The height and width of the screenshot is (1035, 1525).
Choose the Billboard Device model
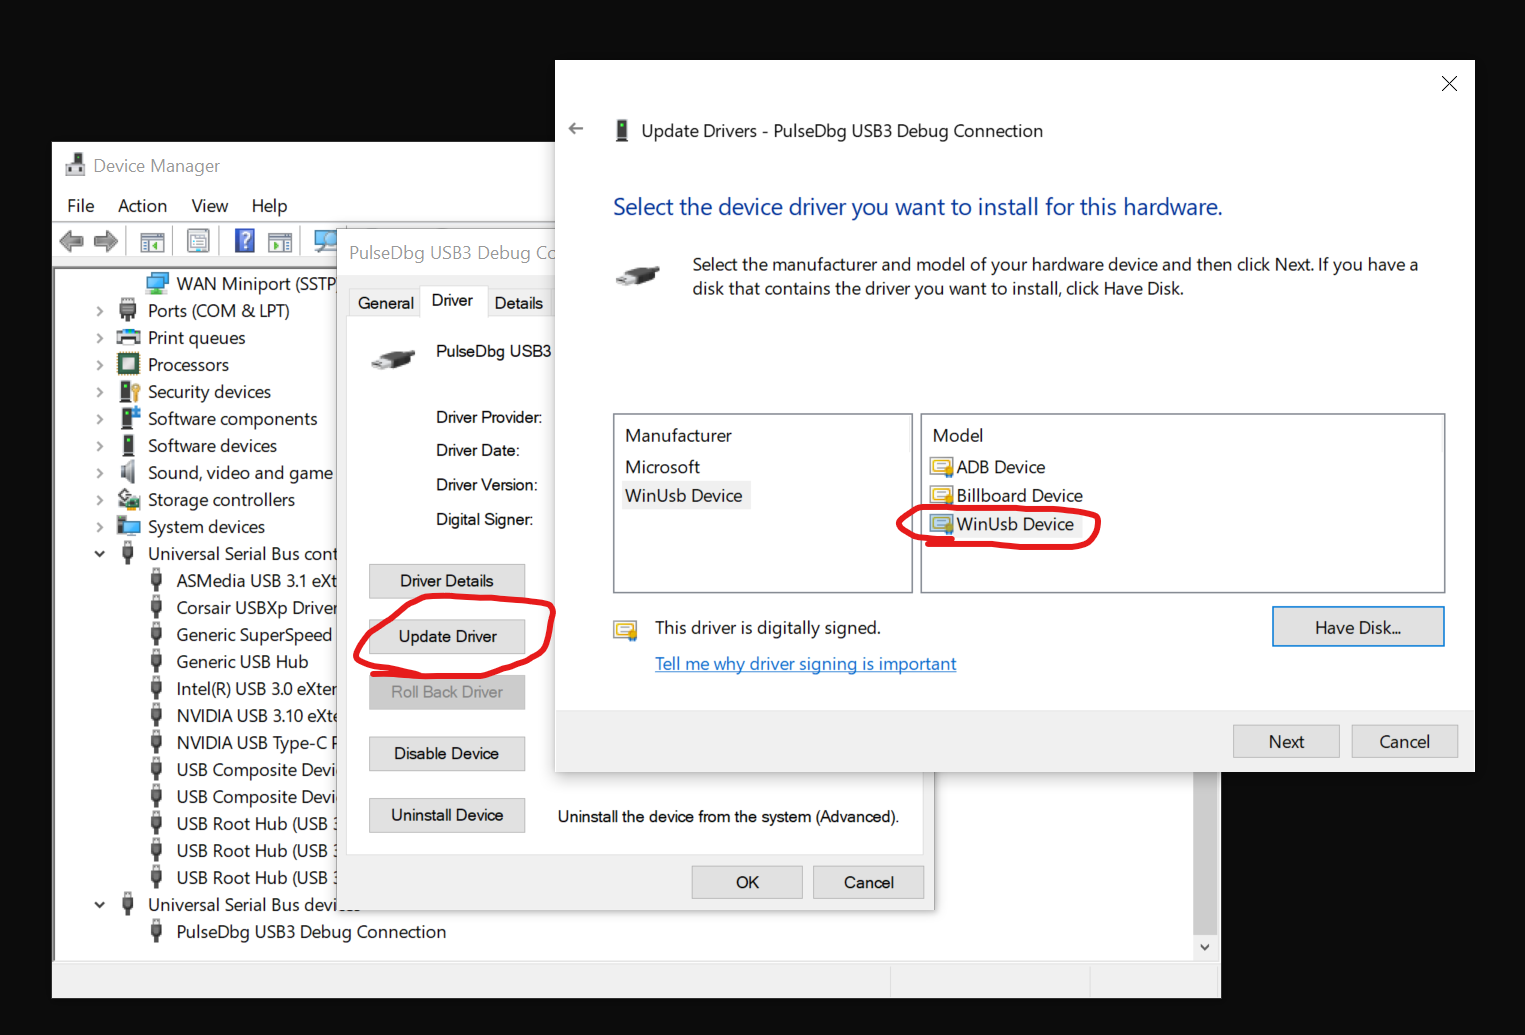pos(1018,495)
